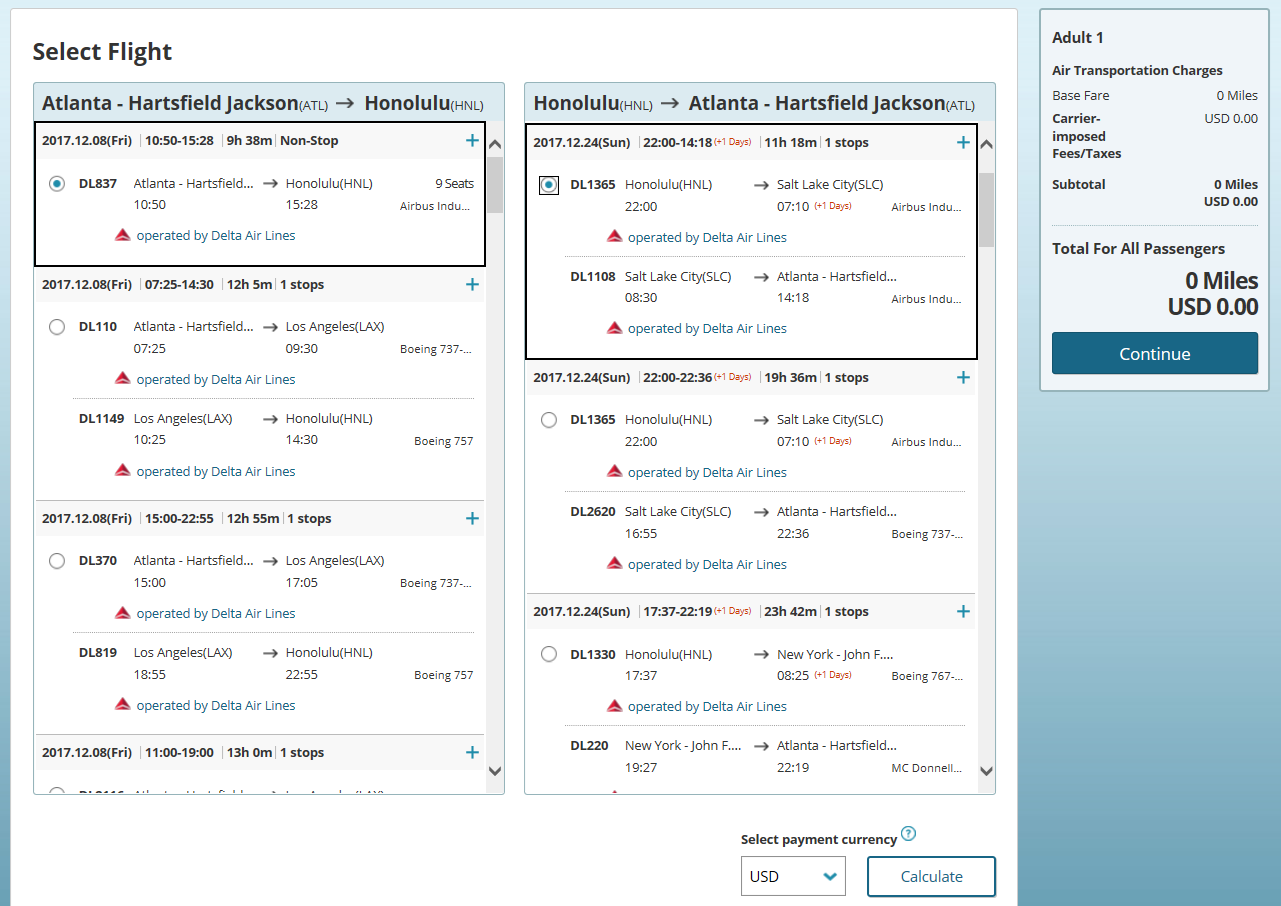Click the "MC Donnell..." aircraft text
The width and height of the screenshot is (1281, 906).
(x=927, y=769)
